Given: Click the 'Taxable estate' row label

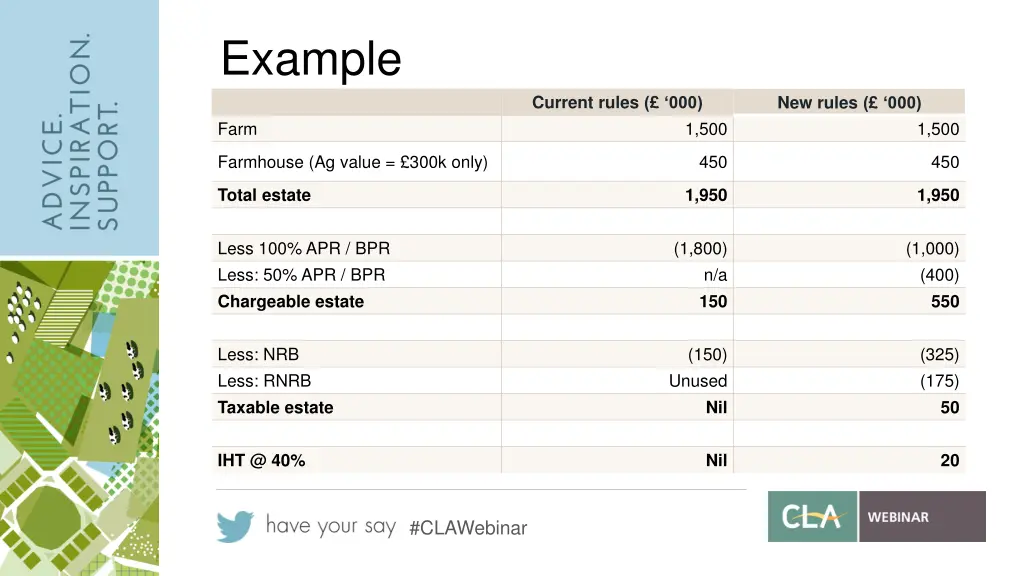Looking at the screenshot, I should tap(275, 408).
